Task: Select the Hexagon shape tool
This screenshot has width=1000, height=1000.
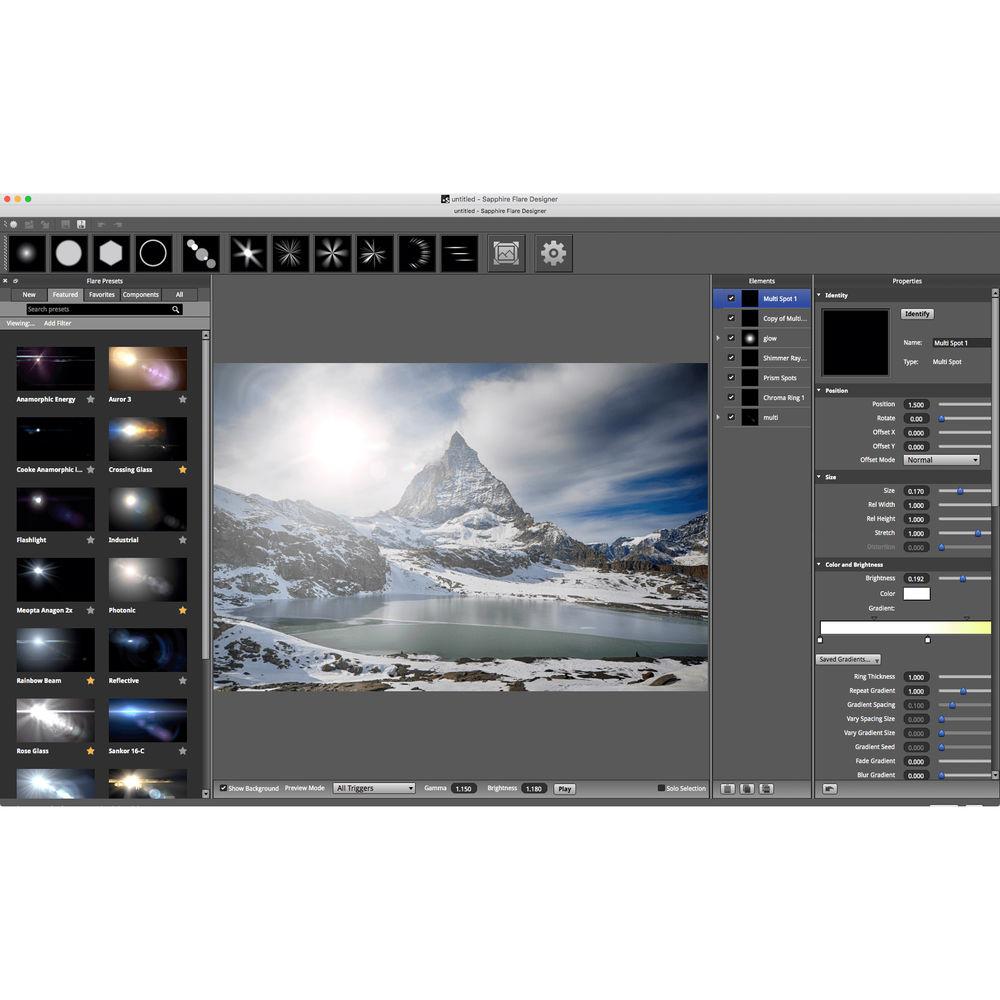Action: [110, 253]
